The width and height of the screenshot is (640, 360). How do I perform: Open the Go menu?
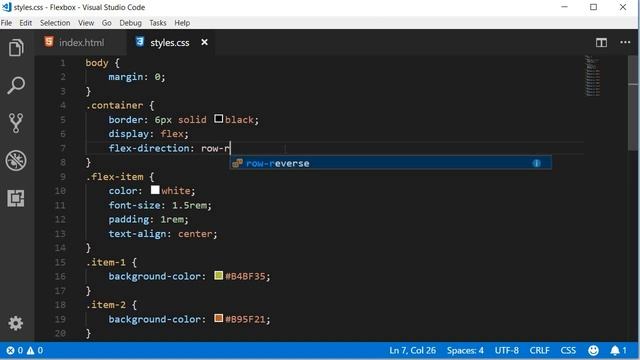click(107, 23)
